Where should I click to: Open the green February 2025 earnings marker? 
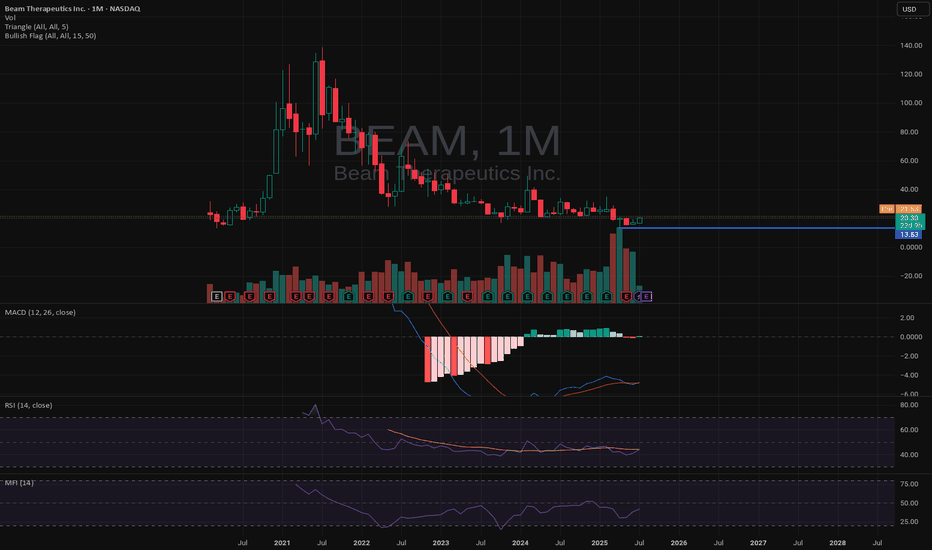[x=606, y=296]
